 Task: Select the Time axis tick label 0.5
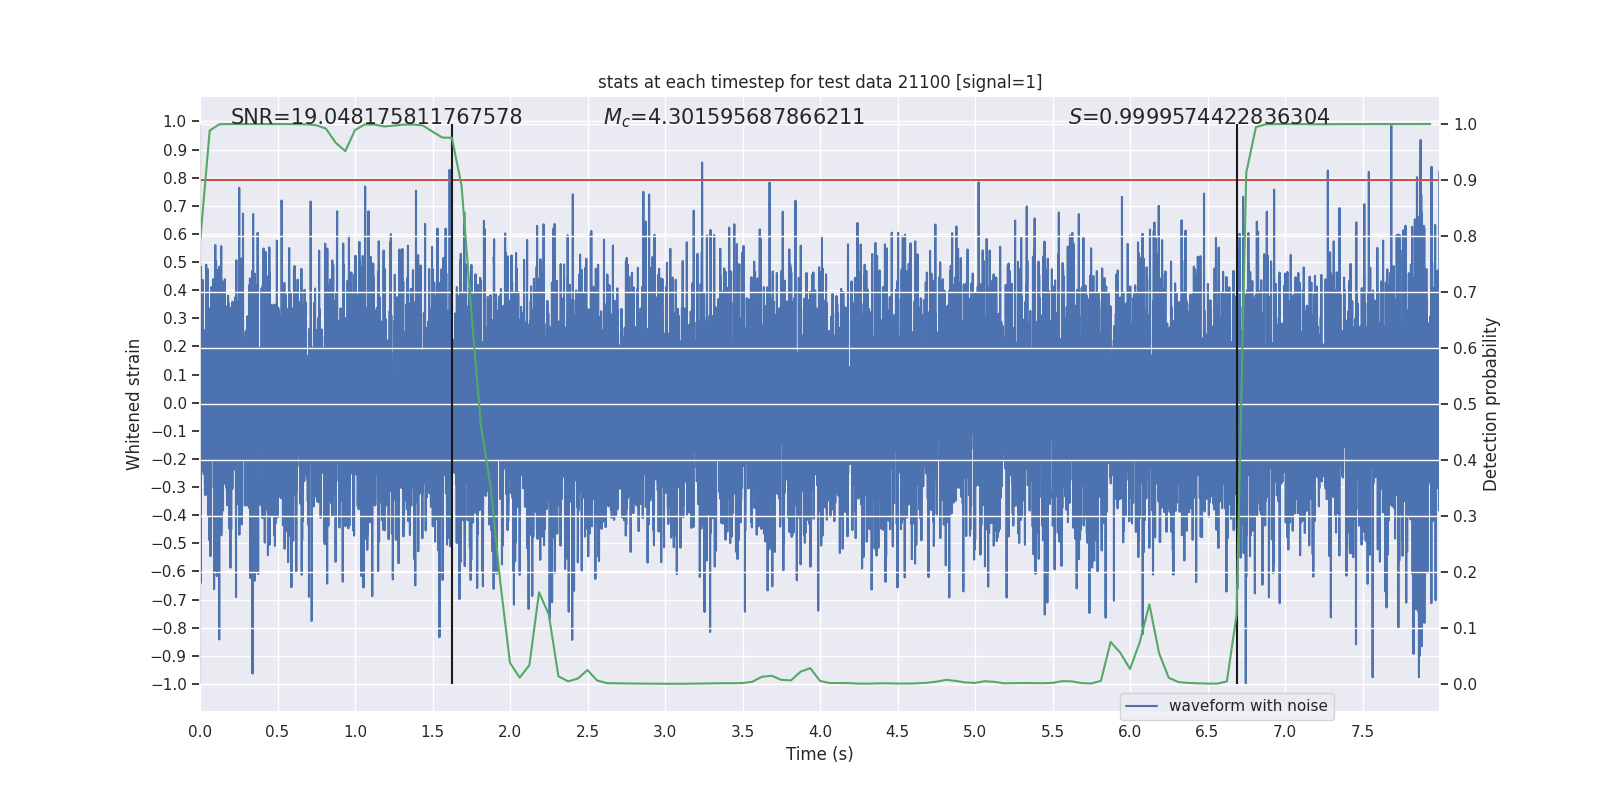point(277,731)
